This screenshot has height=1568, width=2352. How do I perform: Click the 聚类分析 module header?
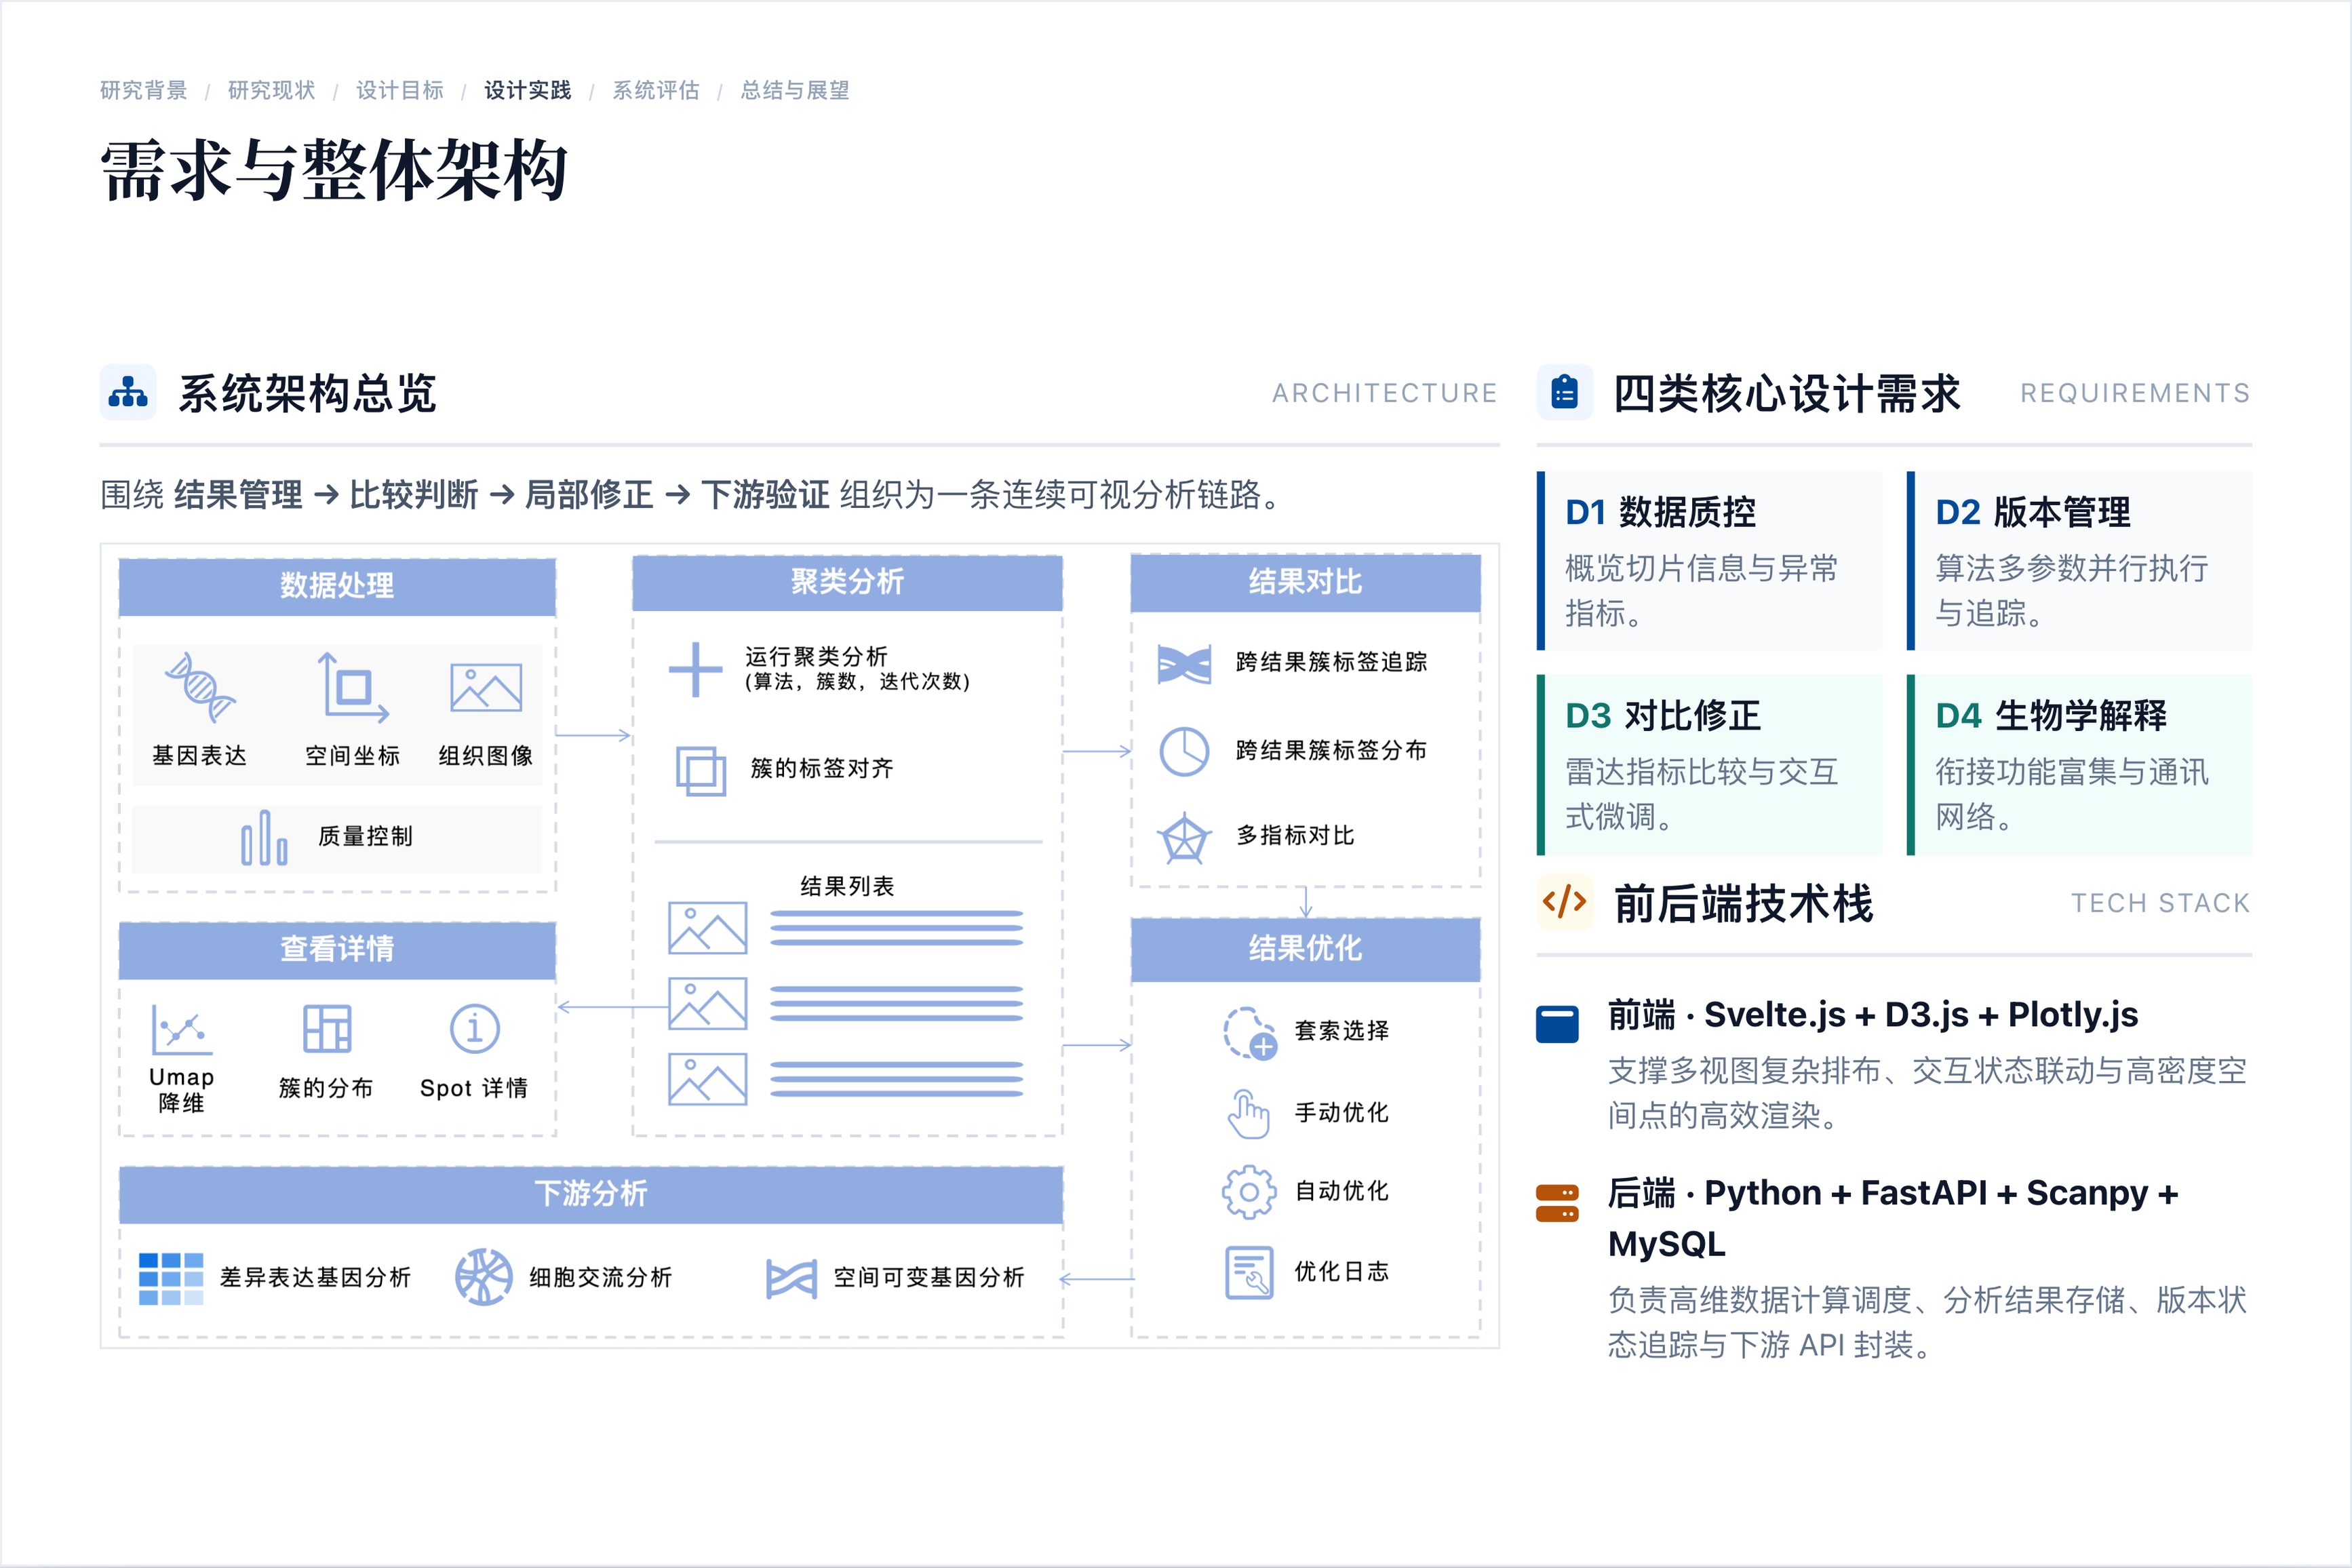(x=847, y=582)
